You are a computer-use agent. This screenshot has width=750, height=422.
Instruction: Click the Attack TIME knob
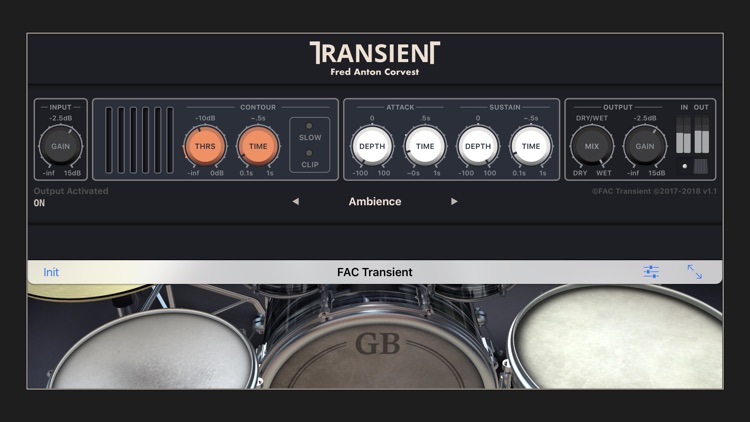coord(425,146)
